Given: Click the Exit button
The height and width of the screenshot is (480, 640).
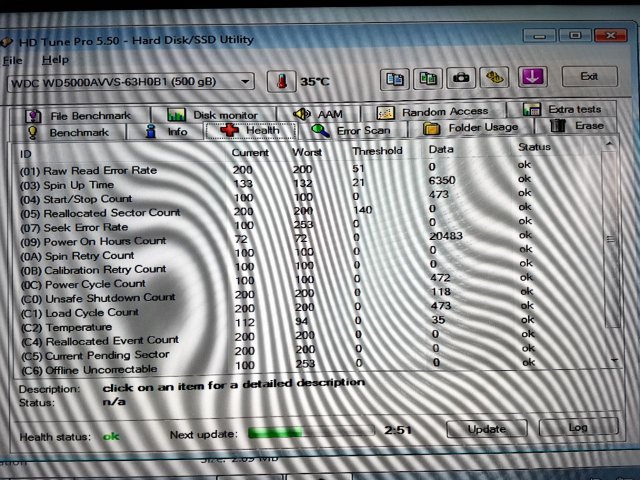Looking at the screenshot, I should 589,76.
